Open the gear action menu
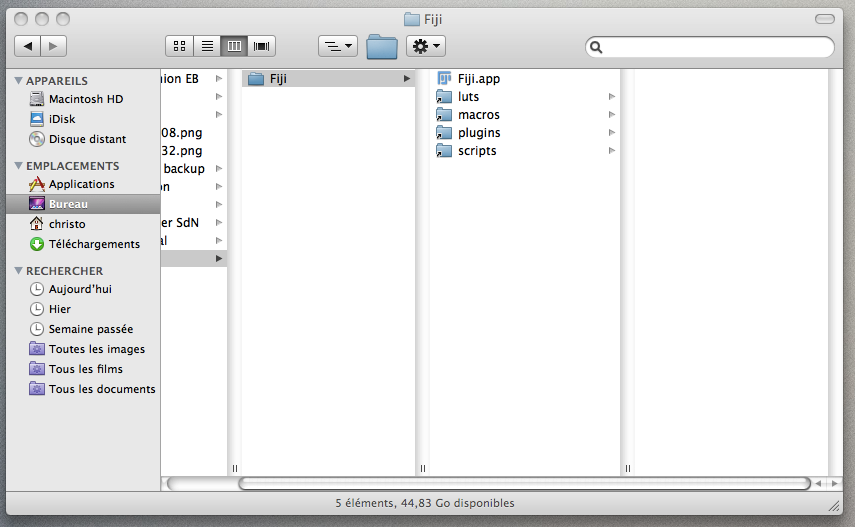 [426, 46]
